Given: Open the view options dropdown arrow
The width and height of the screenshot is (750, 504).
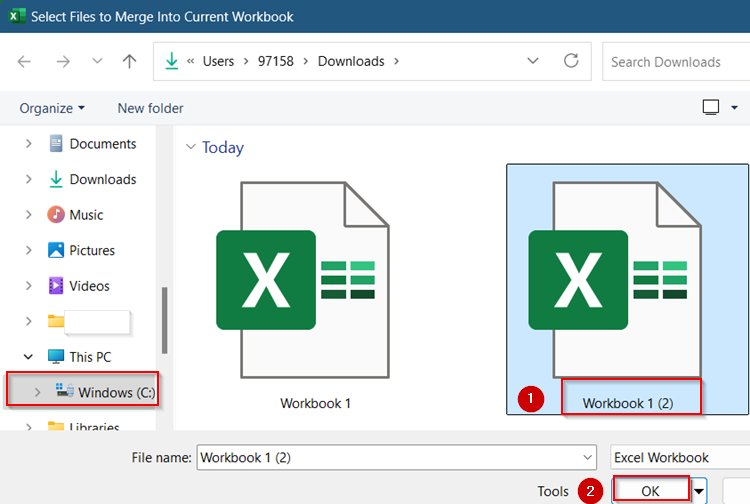Looking at the screenshot, I should point(734,108).
